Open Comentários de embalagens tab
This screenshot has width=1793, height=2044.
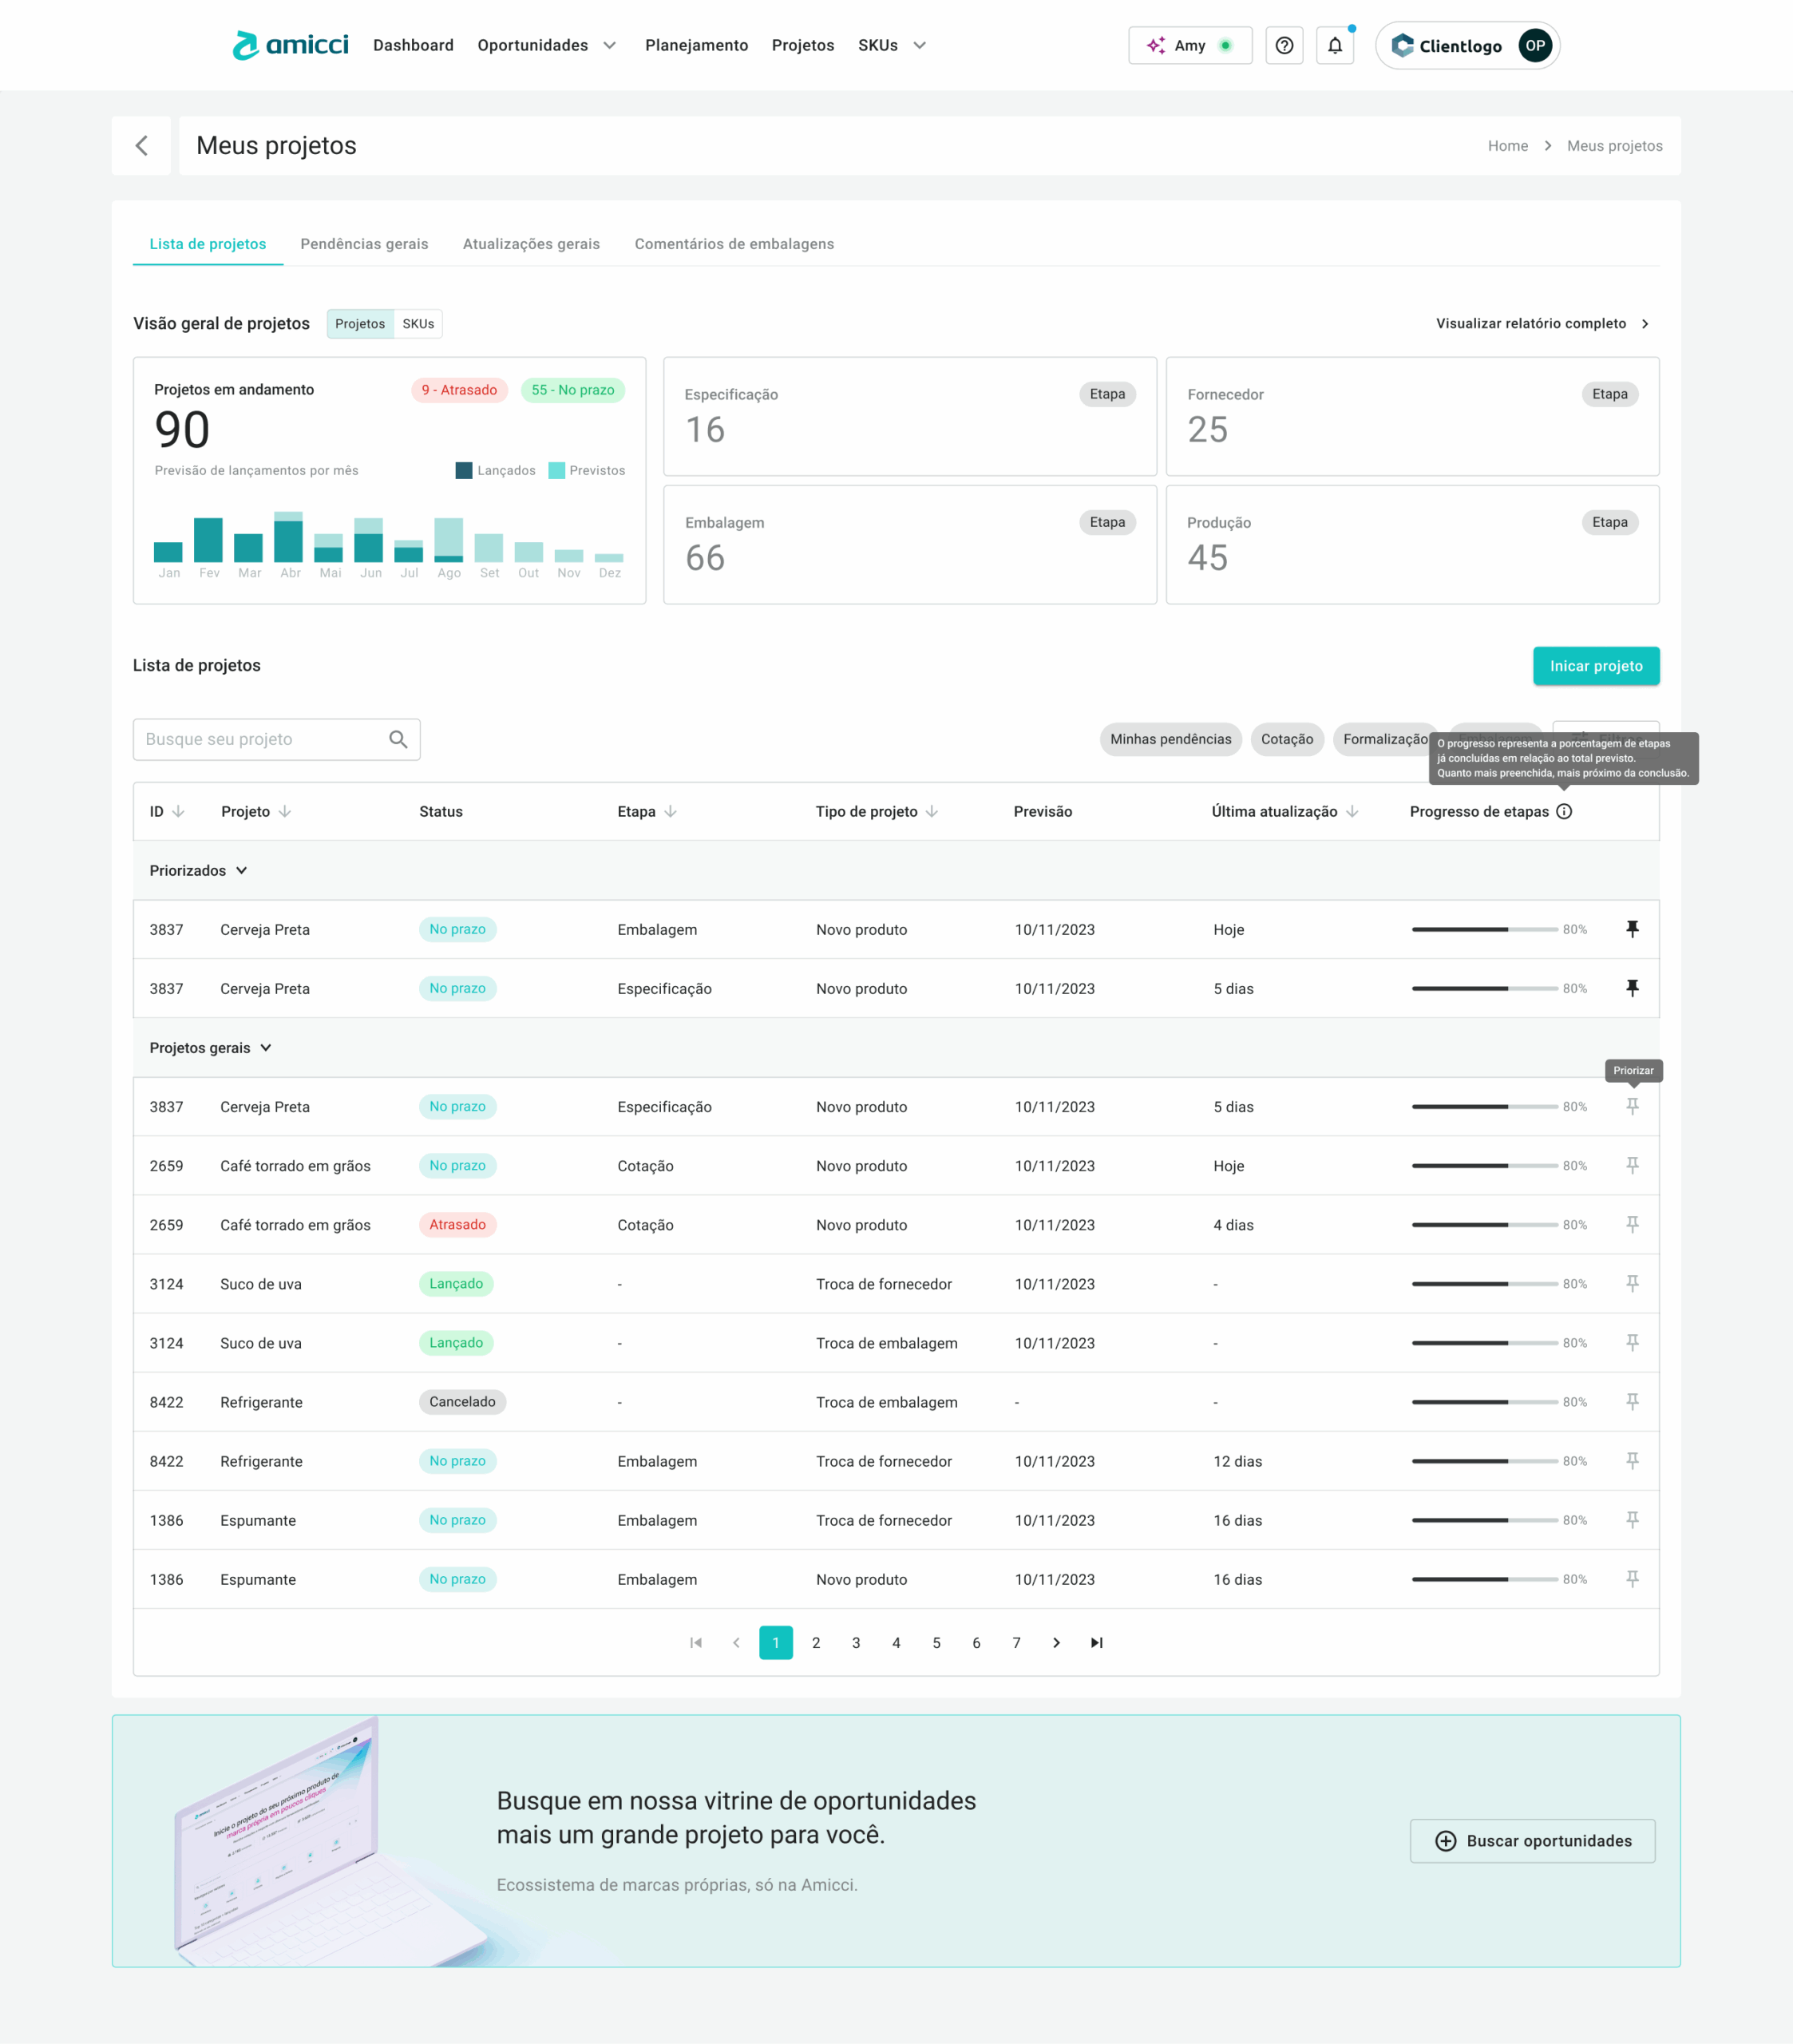[734, 244]
